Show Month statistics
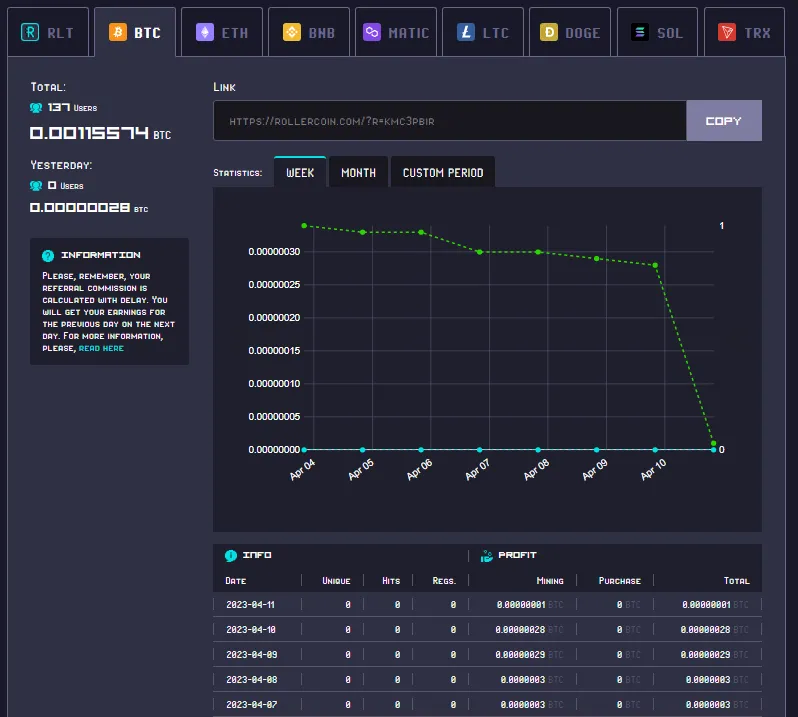Image resolution: width=798 pixels, height=717 pixels. click(358, 172)
